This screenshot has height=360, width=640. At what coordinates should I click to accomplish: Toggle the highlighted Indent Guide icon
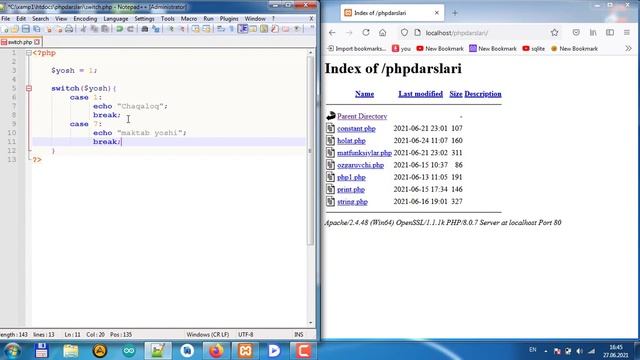coord(243,29)
